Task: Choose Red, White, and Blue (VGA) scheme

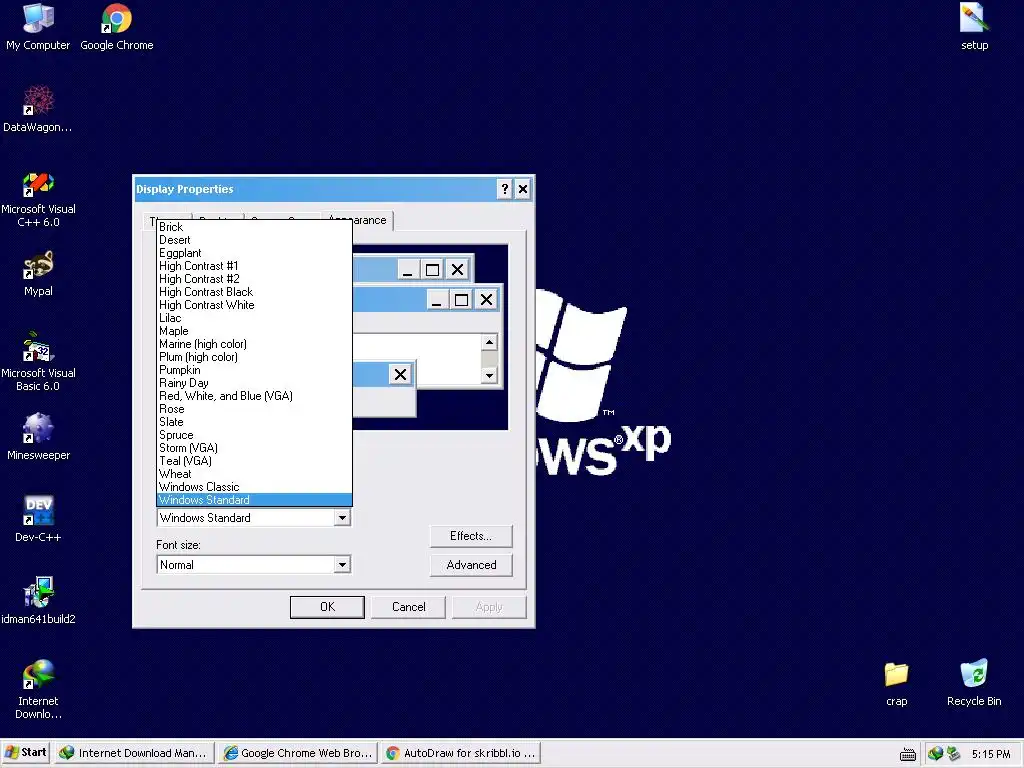Action: (255, 396)
